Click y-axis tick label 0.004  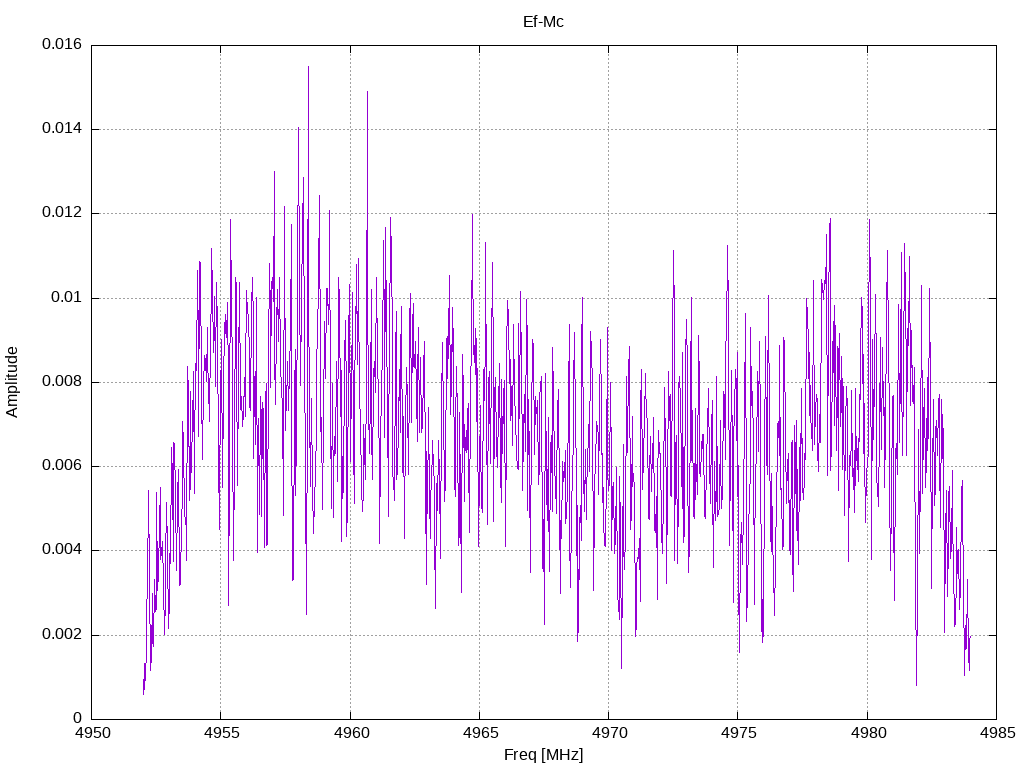click(x=62, y=550)
